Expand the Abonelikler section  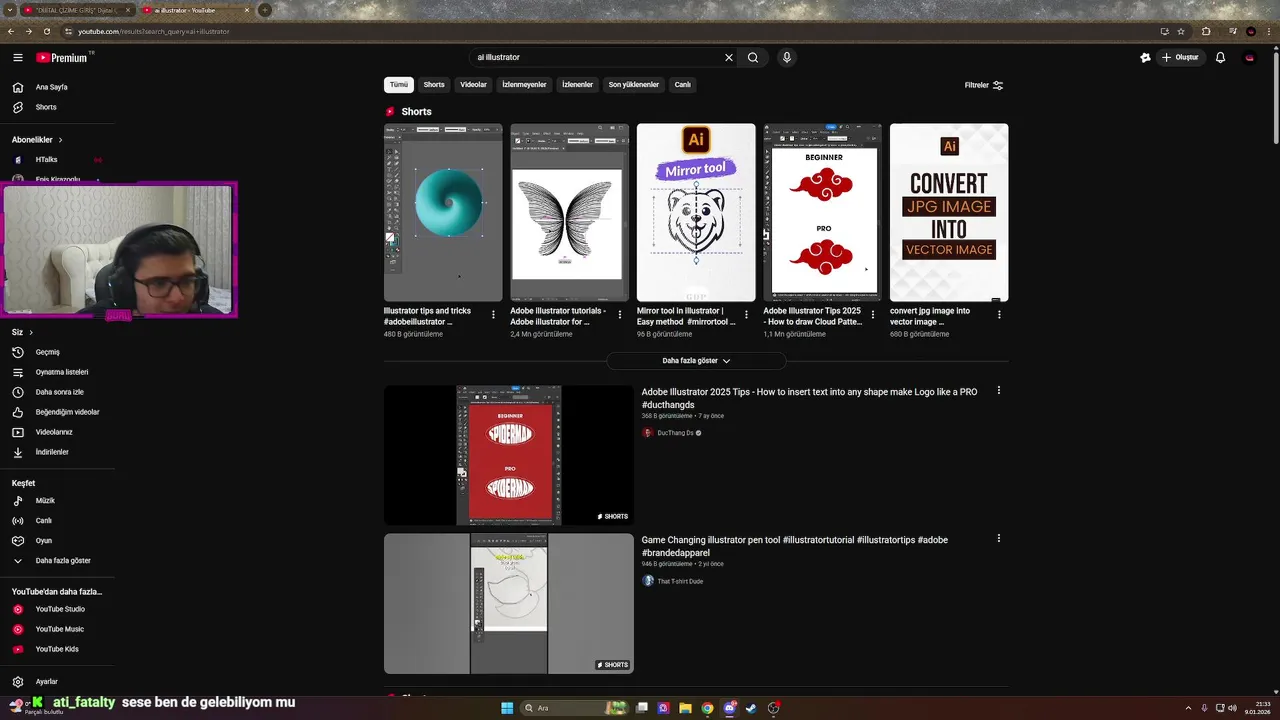37,140
